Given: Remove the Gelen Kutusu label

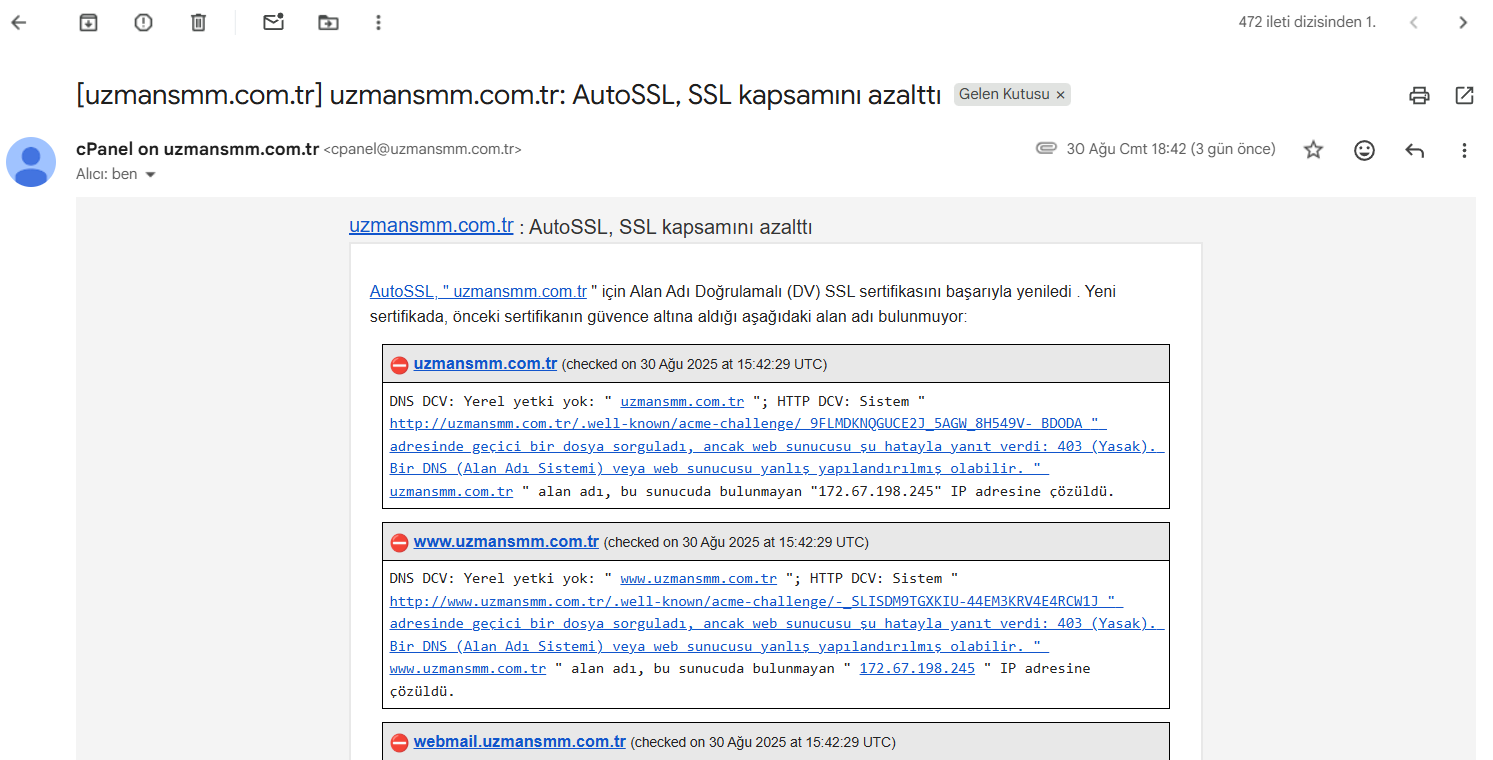Looking at the screenshot, I should [1061, 94].
